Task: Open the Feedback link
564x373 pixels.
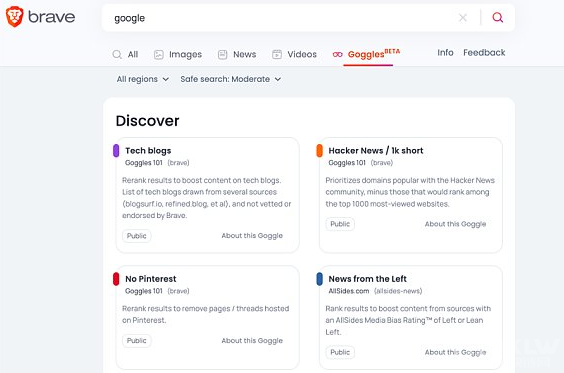Action: (484, 53)
